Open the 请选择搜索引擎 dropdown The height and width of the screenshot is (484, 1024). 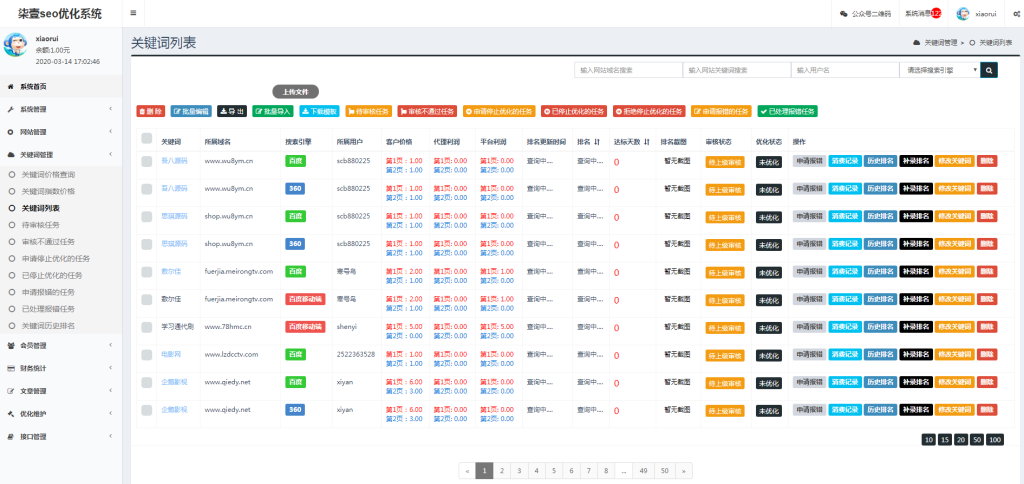[938, 70]
